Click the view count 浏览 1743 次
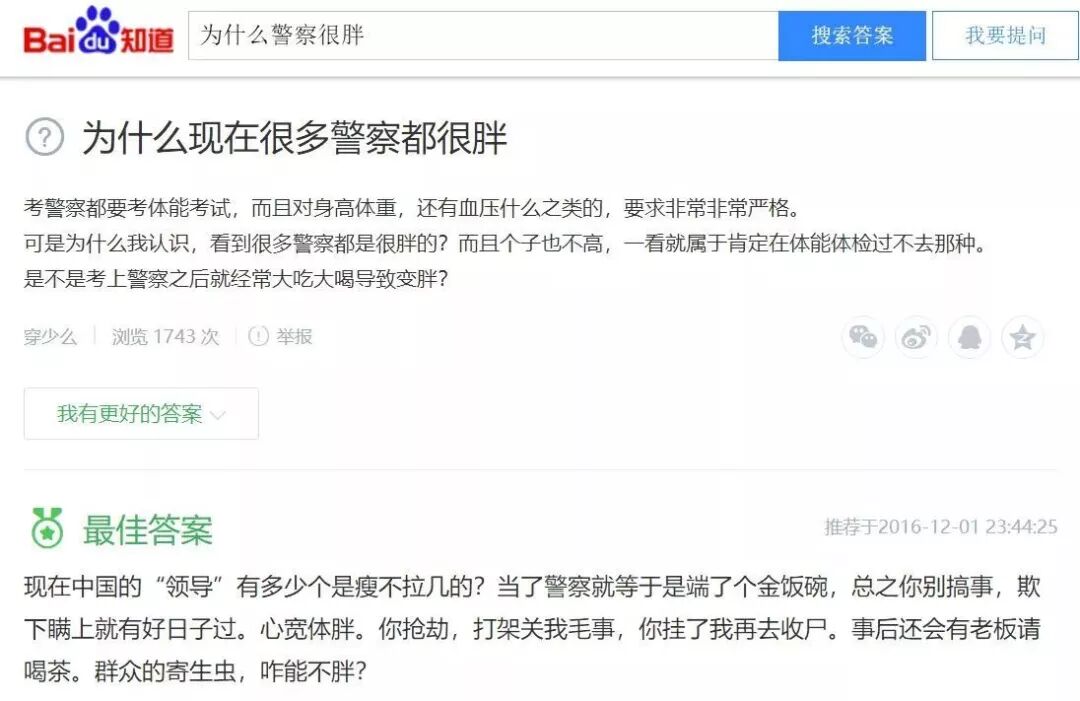This screenshot has width=1080, height=701. click(x=165, y=336)
